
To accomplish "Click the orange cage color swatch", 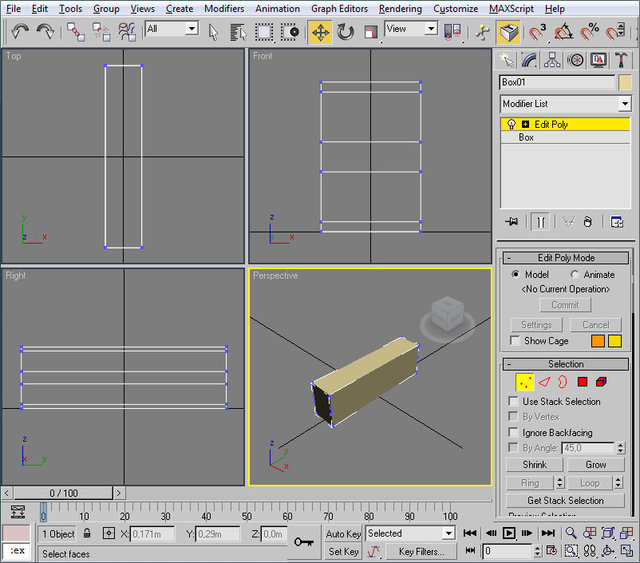I will pyautogui.click(x=598, y=341).
